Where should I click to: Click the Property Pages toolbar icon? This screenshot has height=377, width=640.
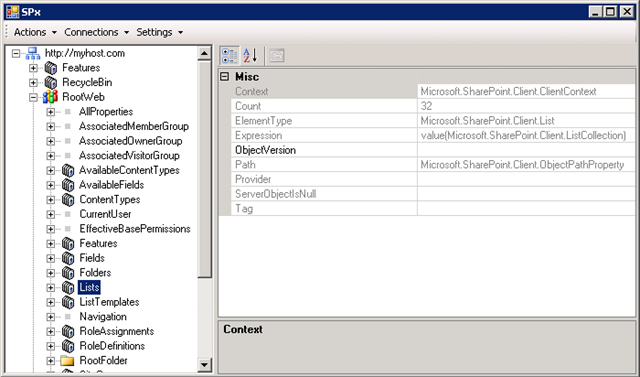[277, 55]
